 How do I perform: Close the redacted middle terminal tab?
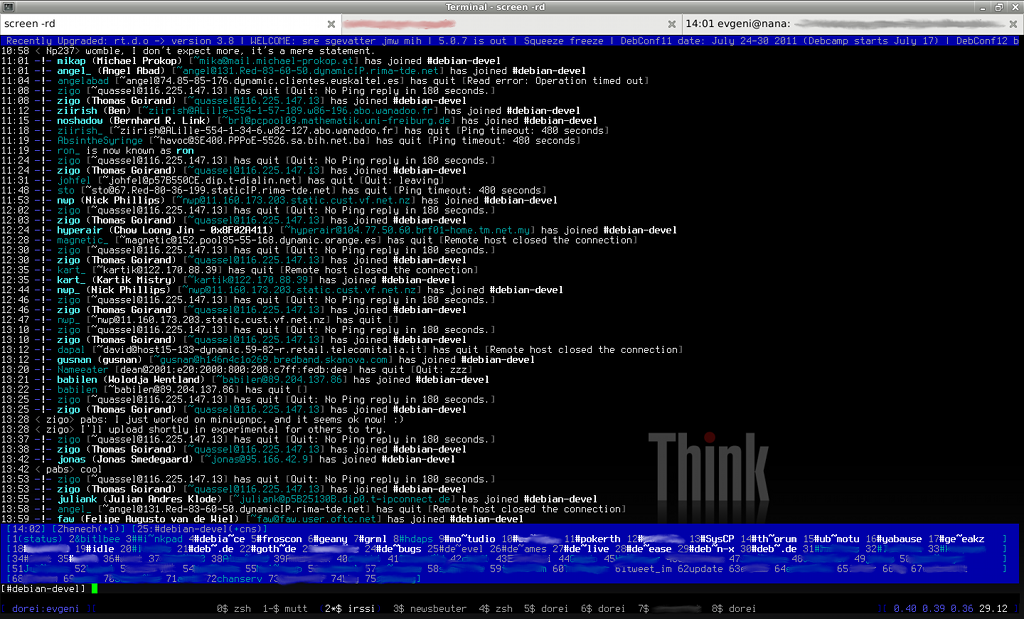point(671,24)
